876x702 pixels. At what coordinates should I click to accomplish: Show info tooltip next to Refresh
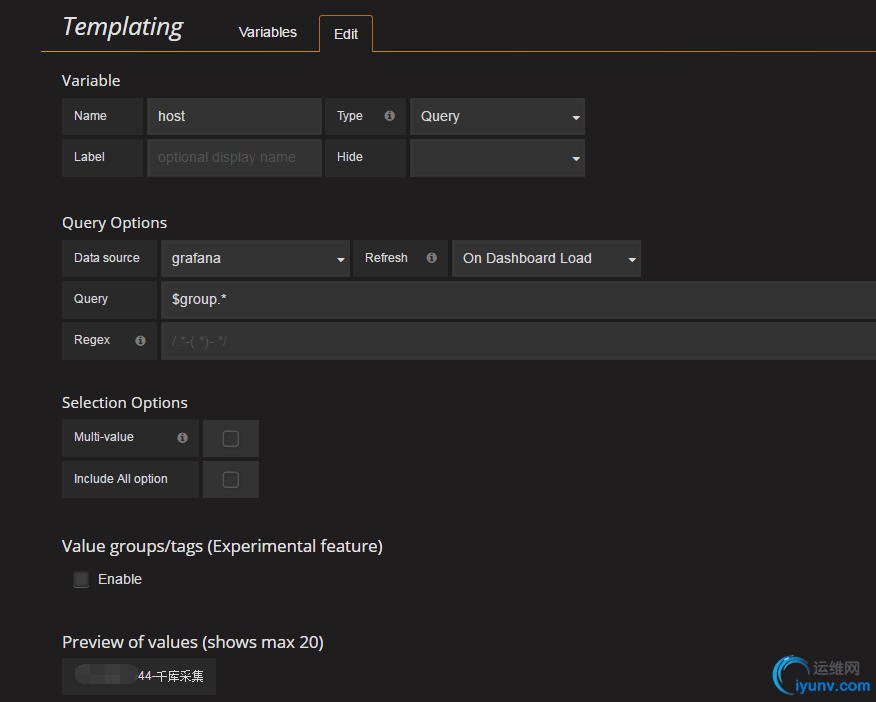click(431, 257)
